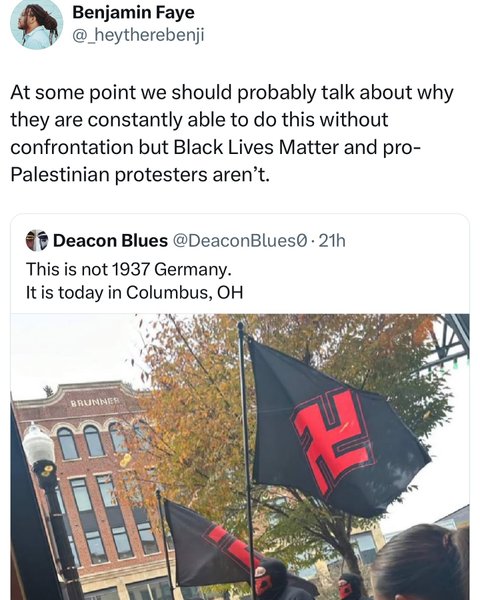Image resolution: width=480 pixels, height=600 pixels.
Task: Open the 21h timestamp of quoted tweet
Action: tap(332, 241)
